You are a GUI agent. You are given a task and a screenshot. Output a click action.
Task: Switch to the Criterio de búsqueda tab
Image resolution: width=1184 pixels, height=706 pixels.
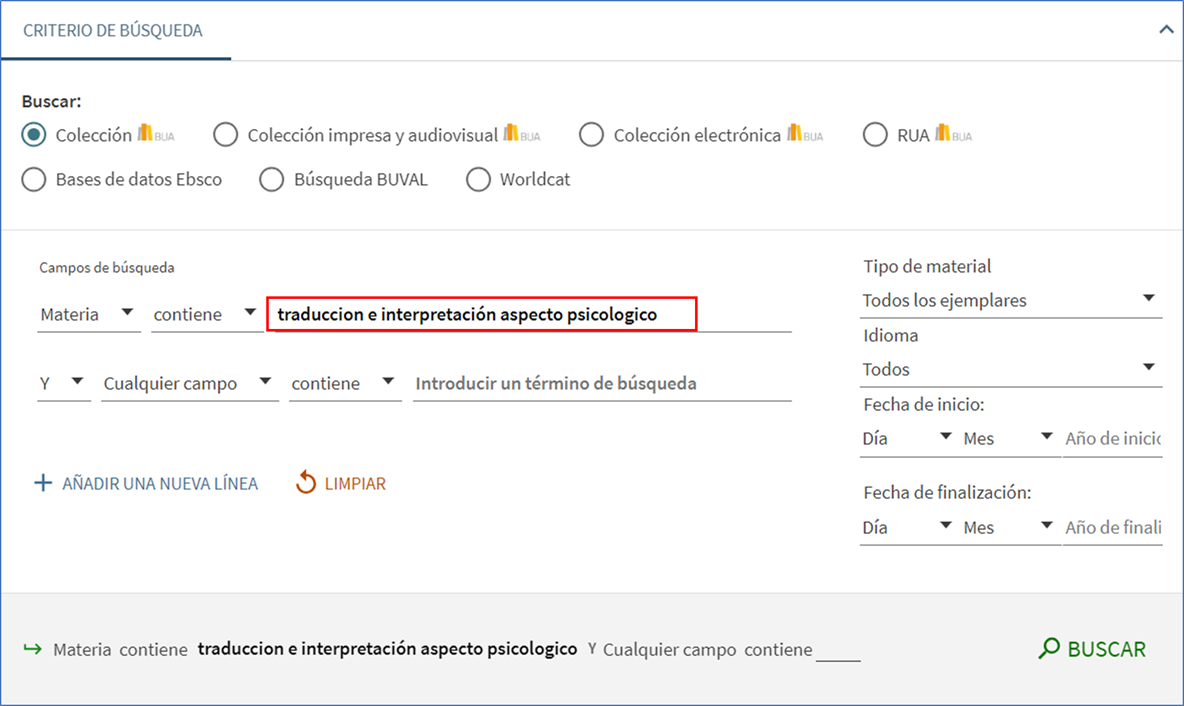pyautogui.click(x=113, y=31)
